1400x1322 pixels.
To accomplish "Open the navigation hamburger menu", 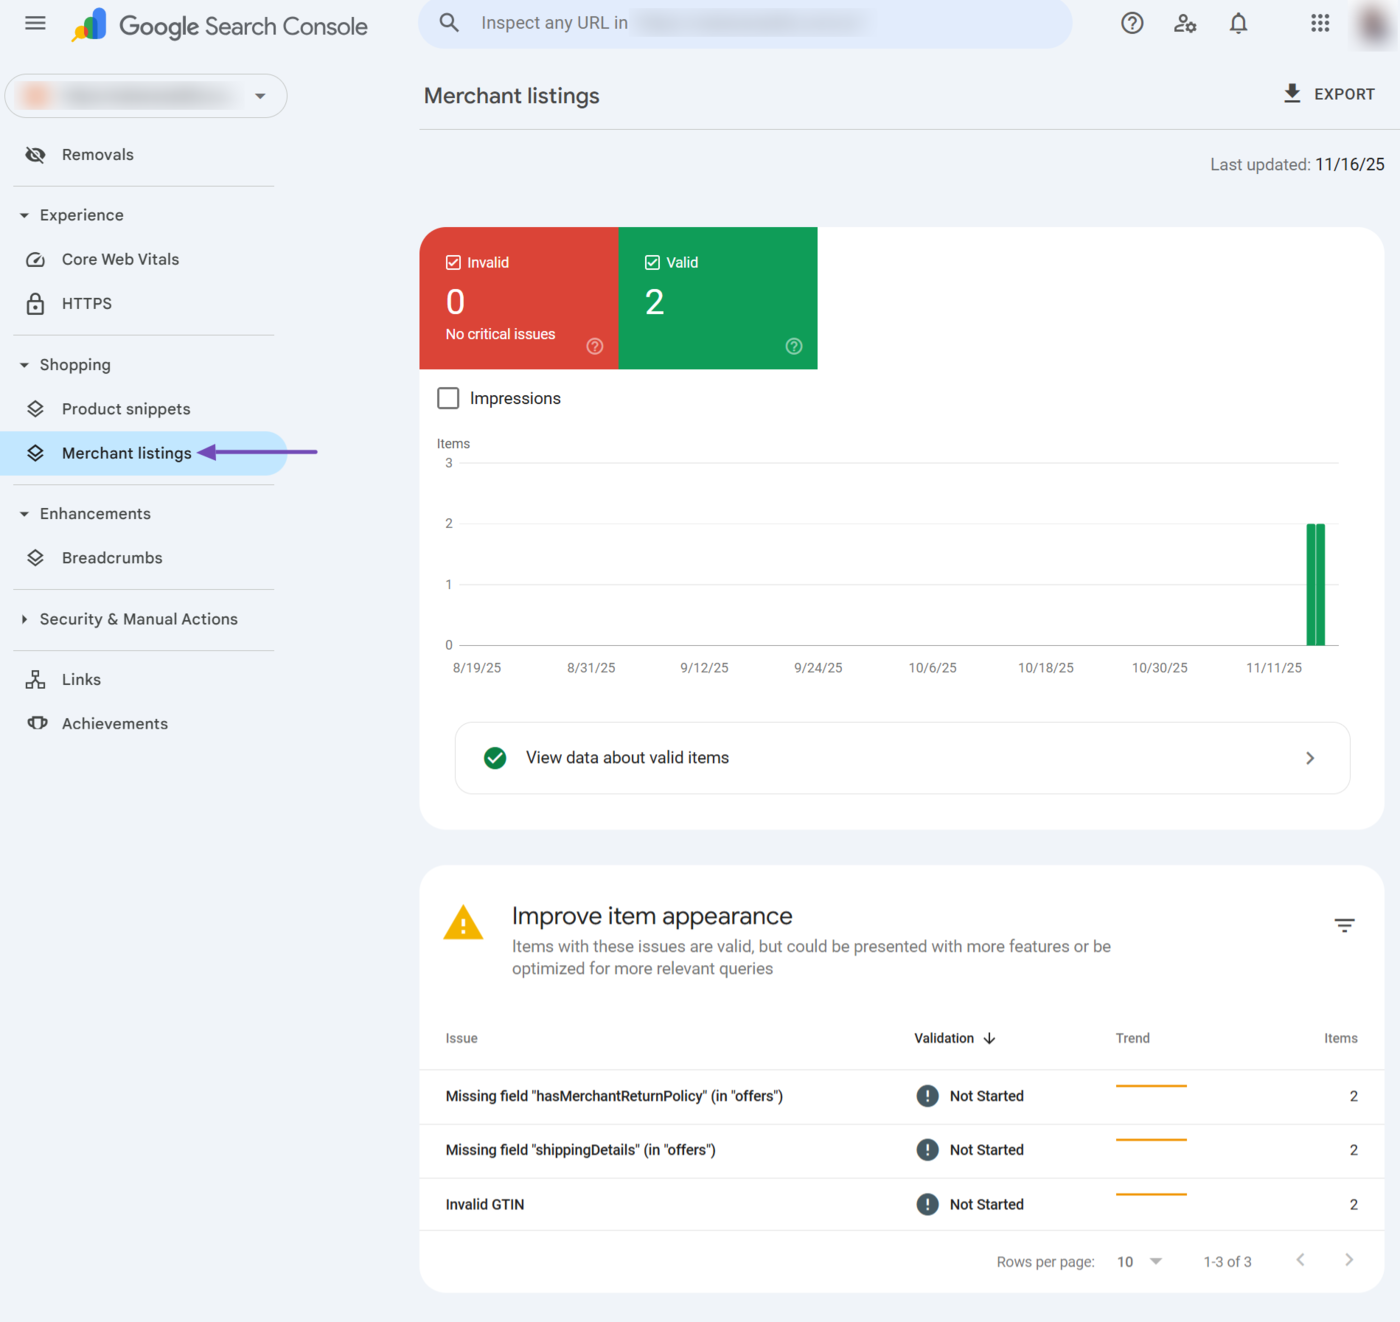I will tap(35, 23).
